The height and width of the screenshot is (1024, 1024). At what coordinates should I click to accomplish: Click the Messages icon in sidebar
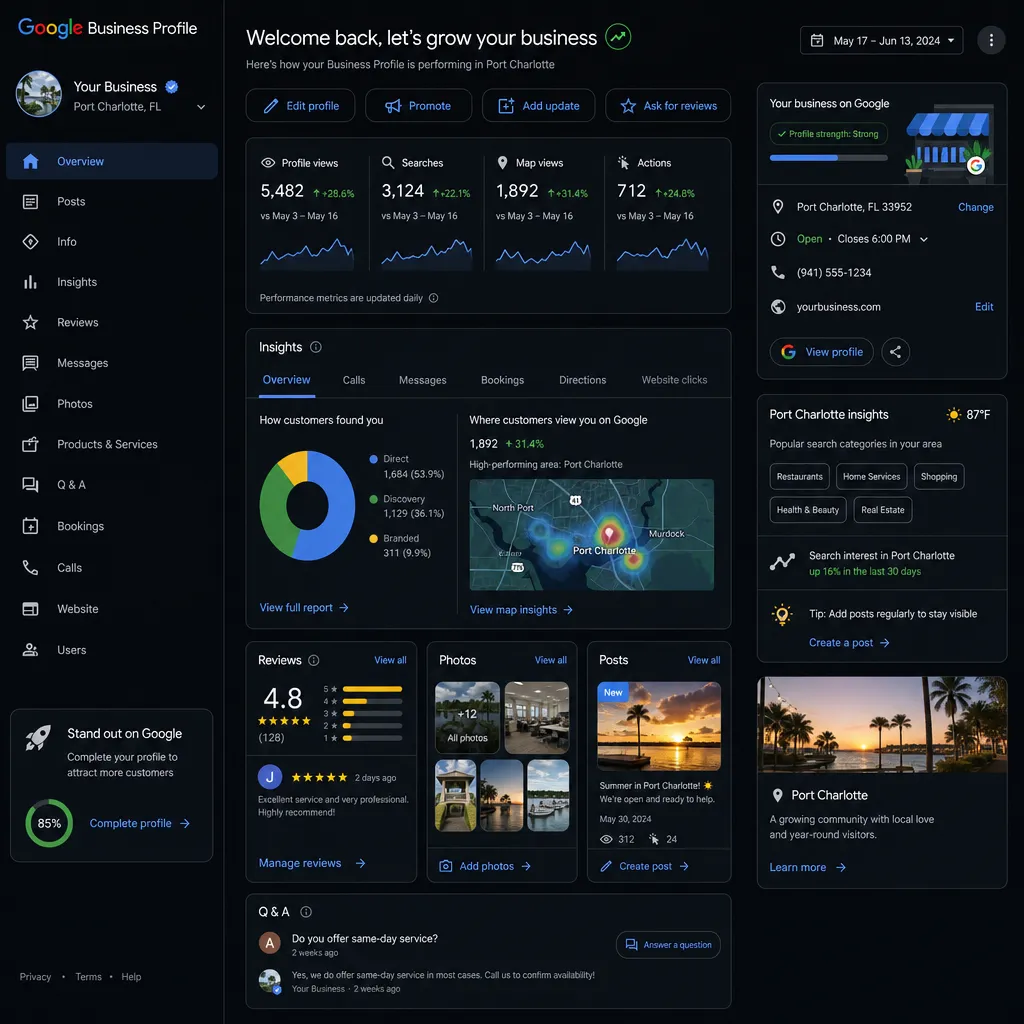coord(31,363)
